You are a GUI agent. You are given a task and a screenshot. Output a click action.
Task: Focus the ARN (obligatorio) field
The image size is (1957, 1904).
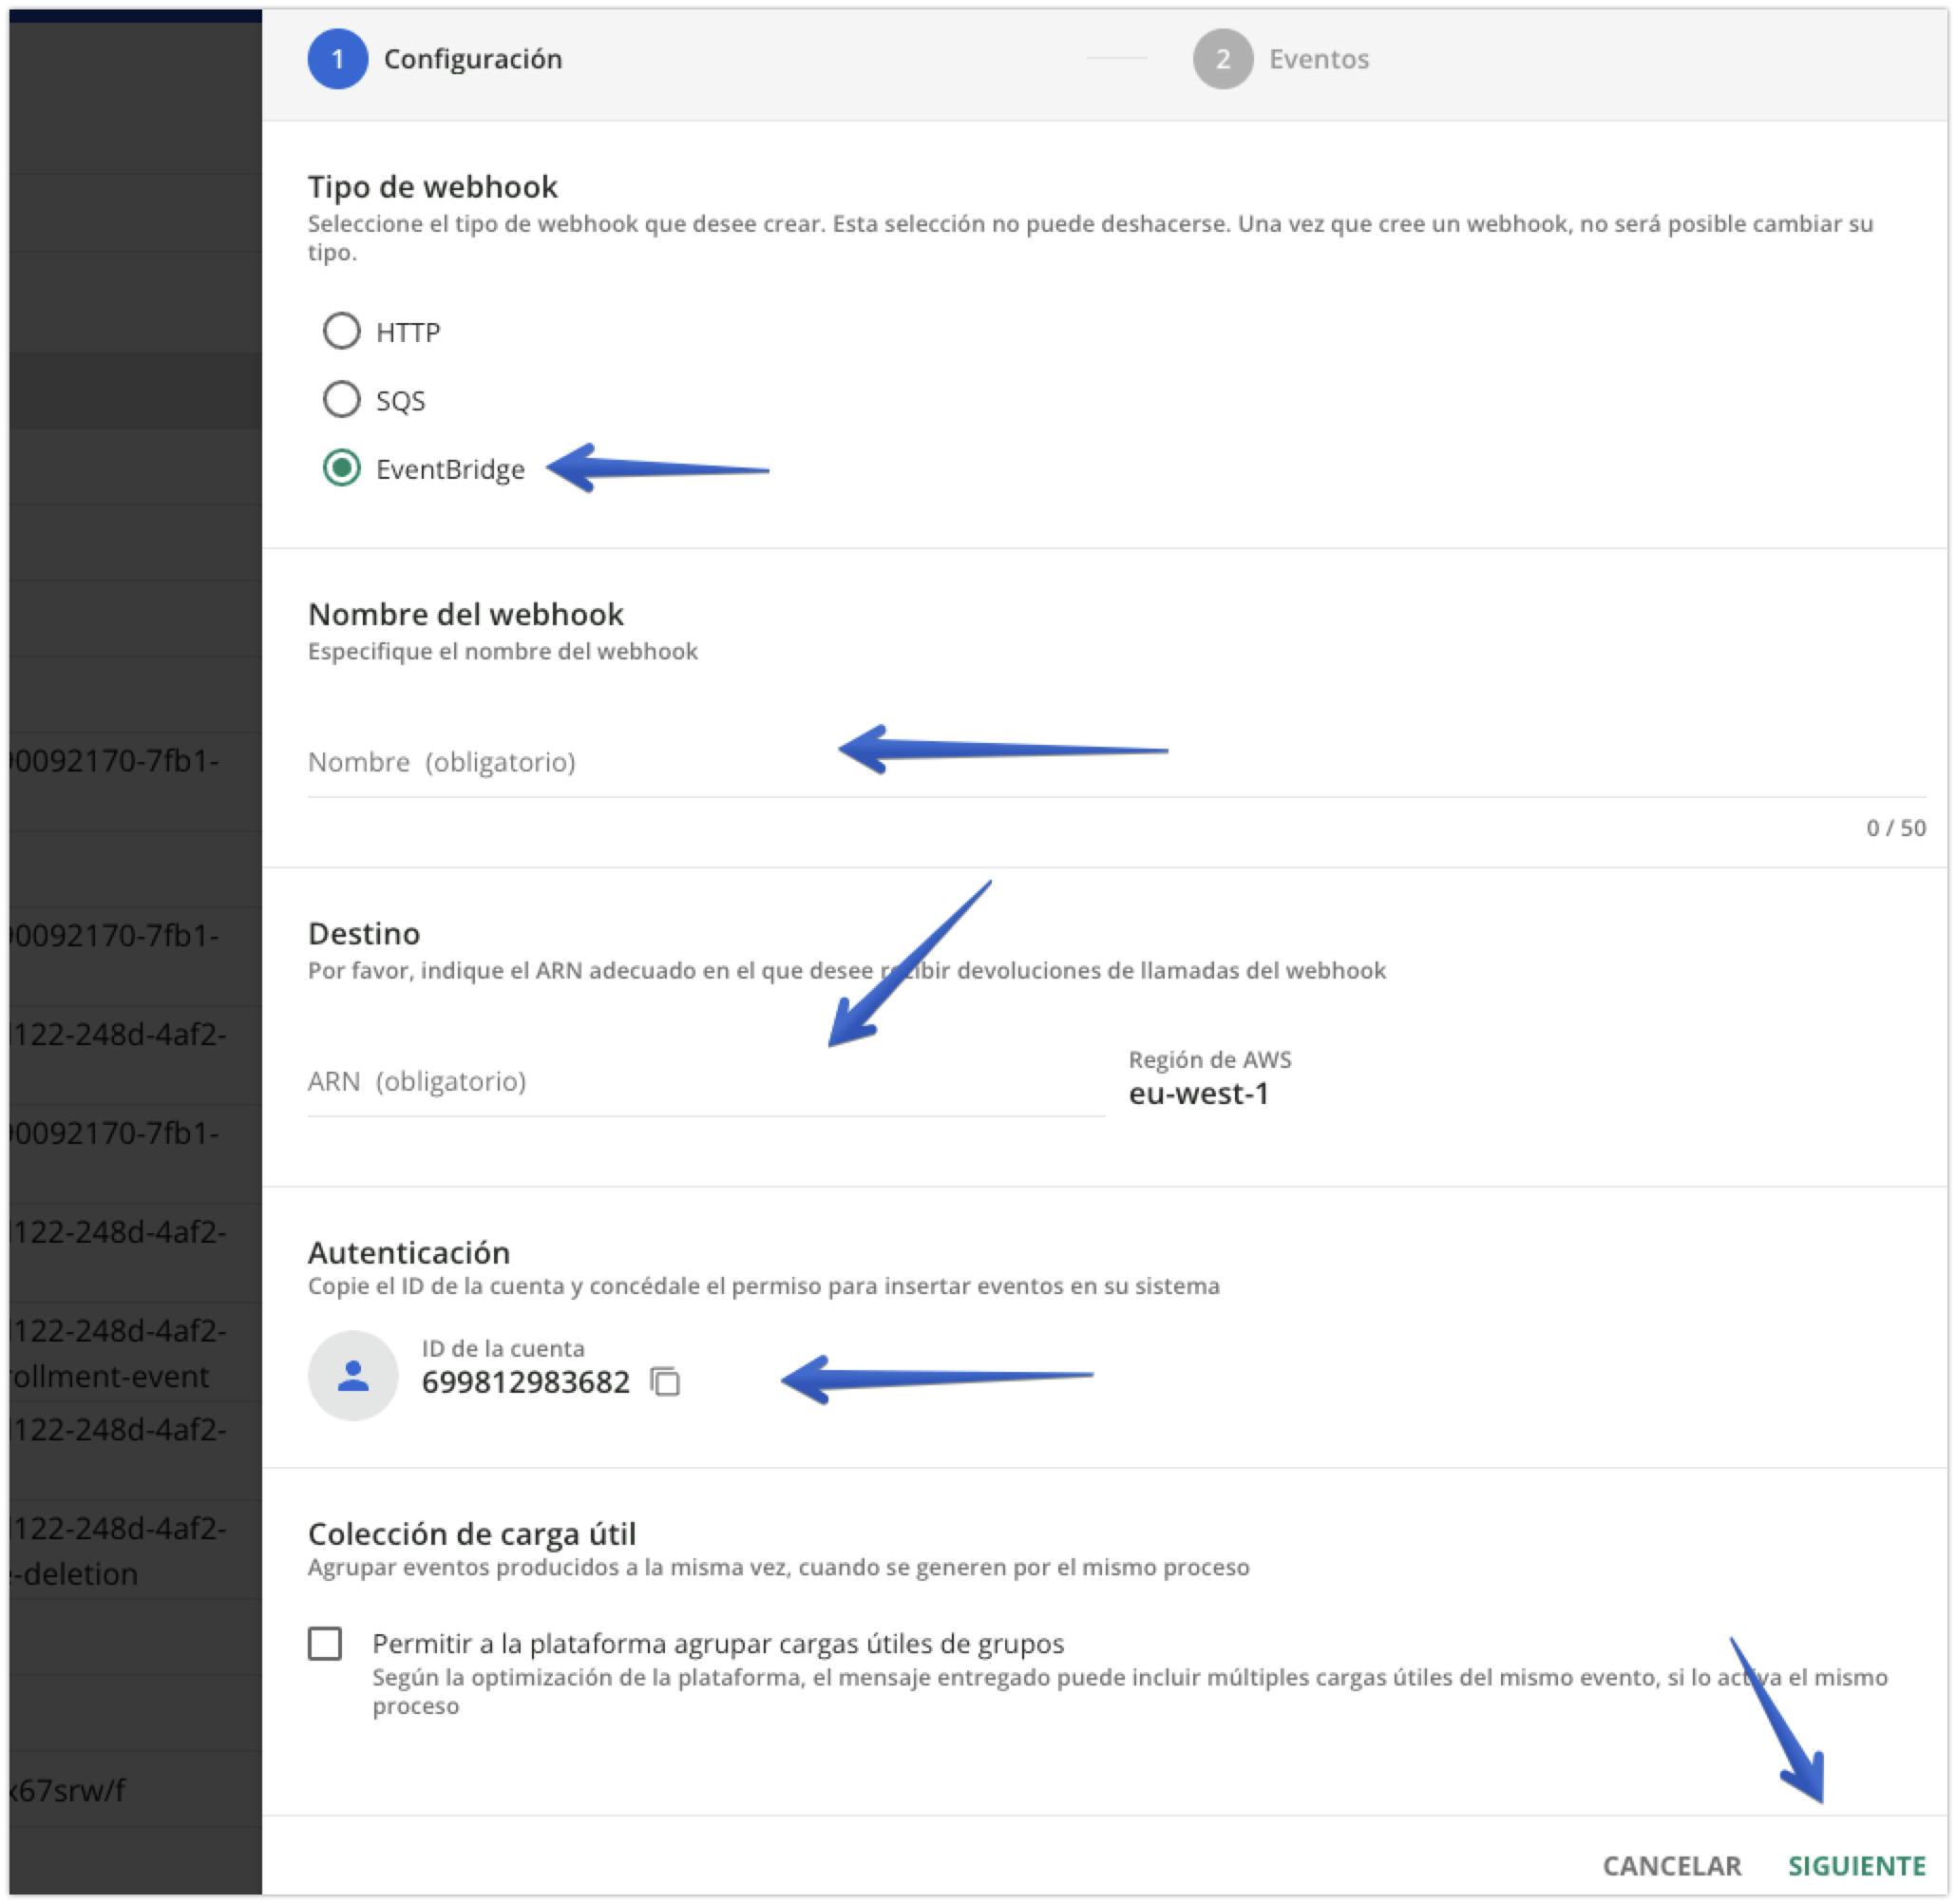click(705, 1082)
